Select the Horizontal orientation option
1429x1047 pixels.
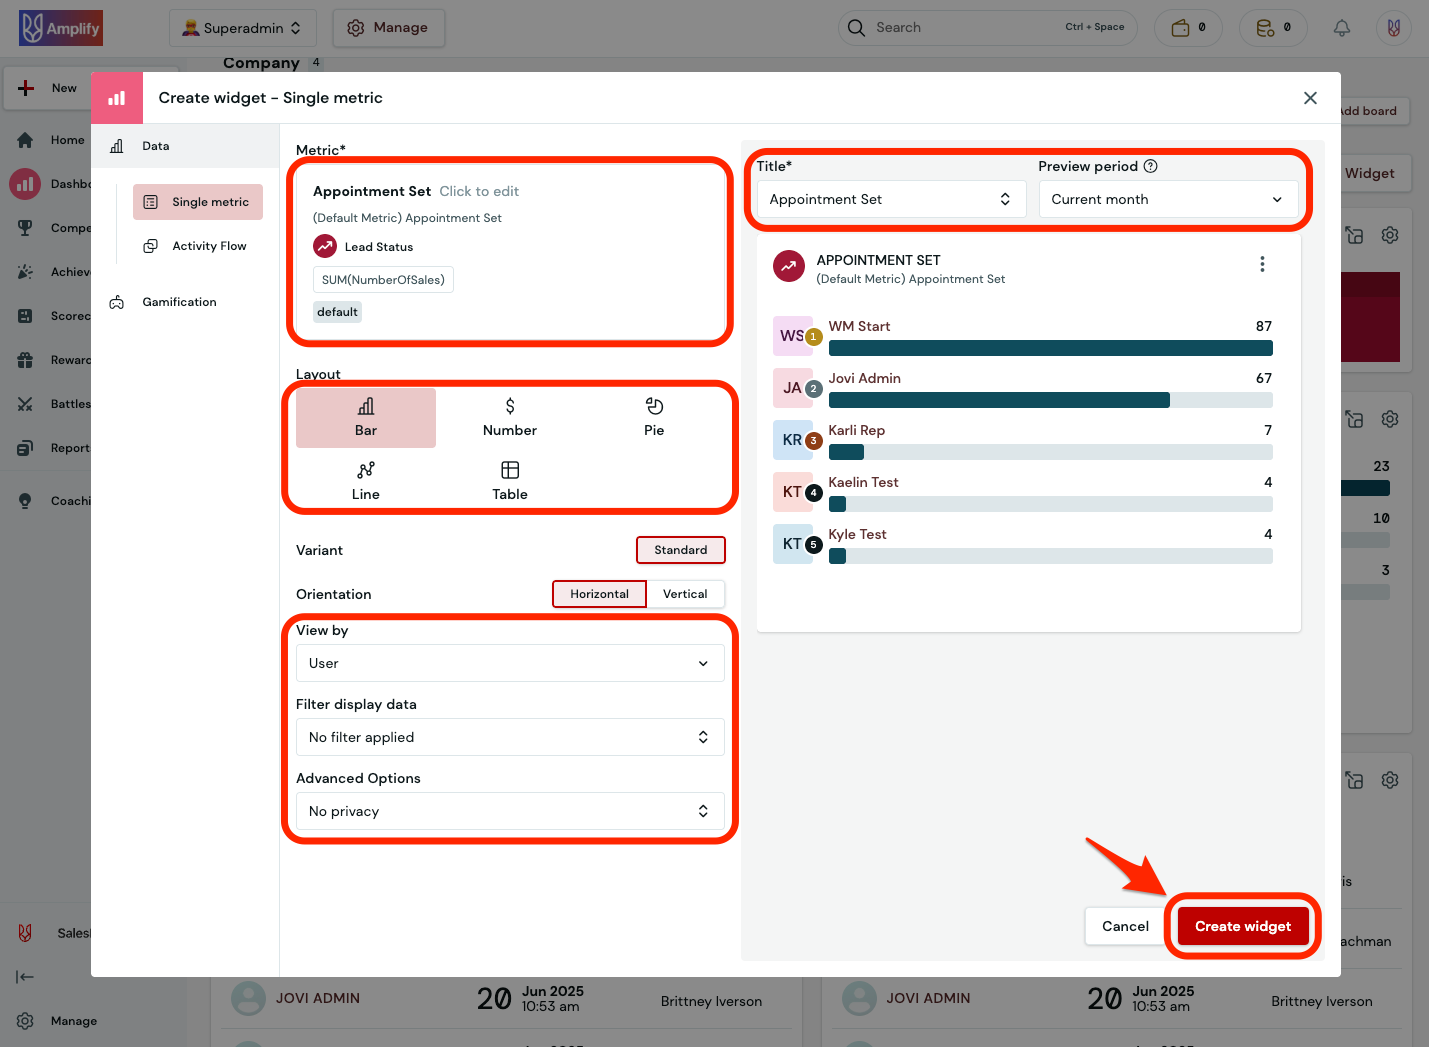tap(599, 593)
